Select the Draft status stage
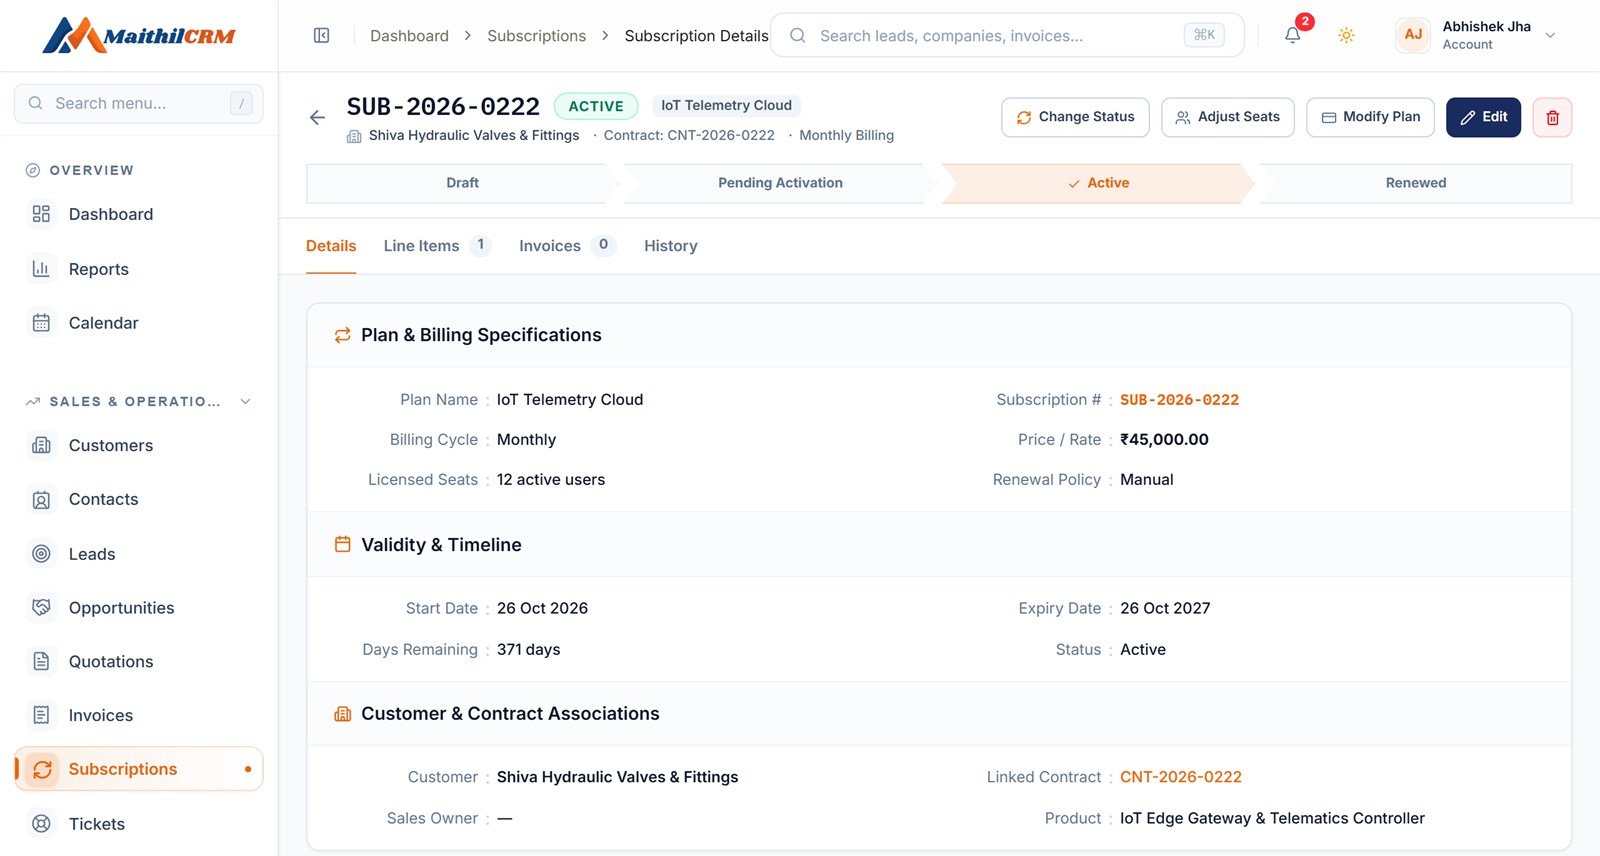This screenshot has width=1600, height=856. (462, 183)
